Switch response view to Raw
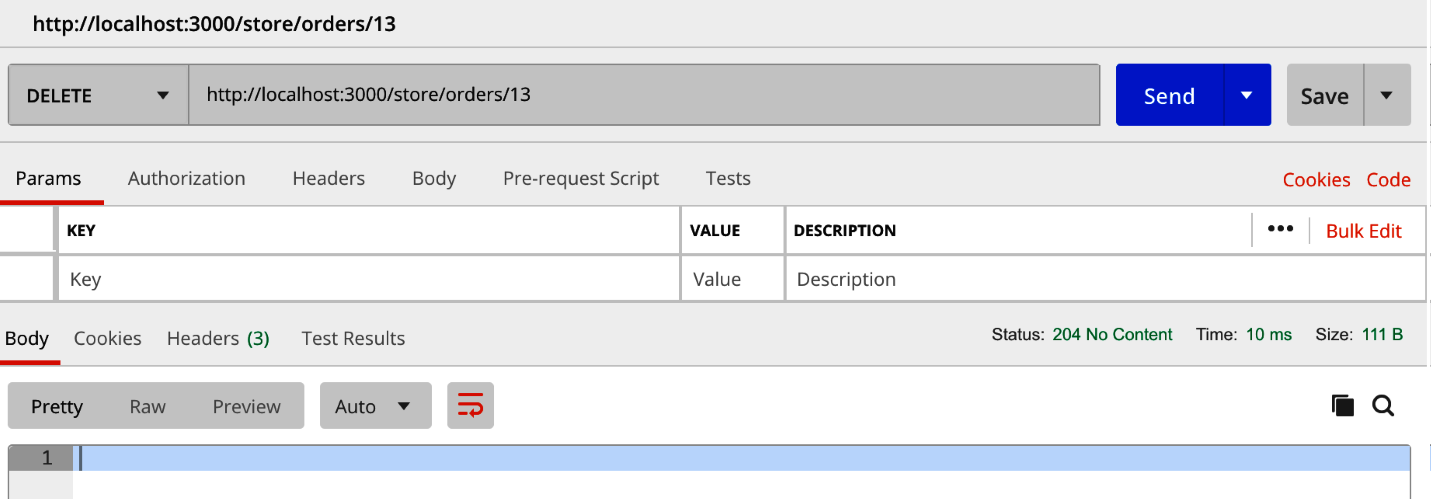 [147, 406]
